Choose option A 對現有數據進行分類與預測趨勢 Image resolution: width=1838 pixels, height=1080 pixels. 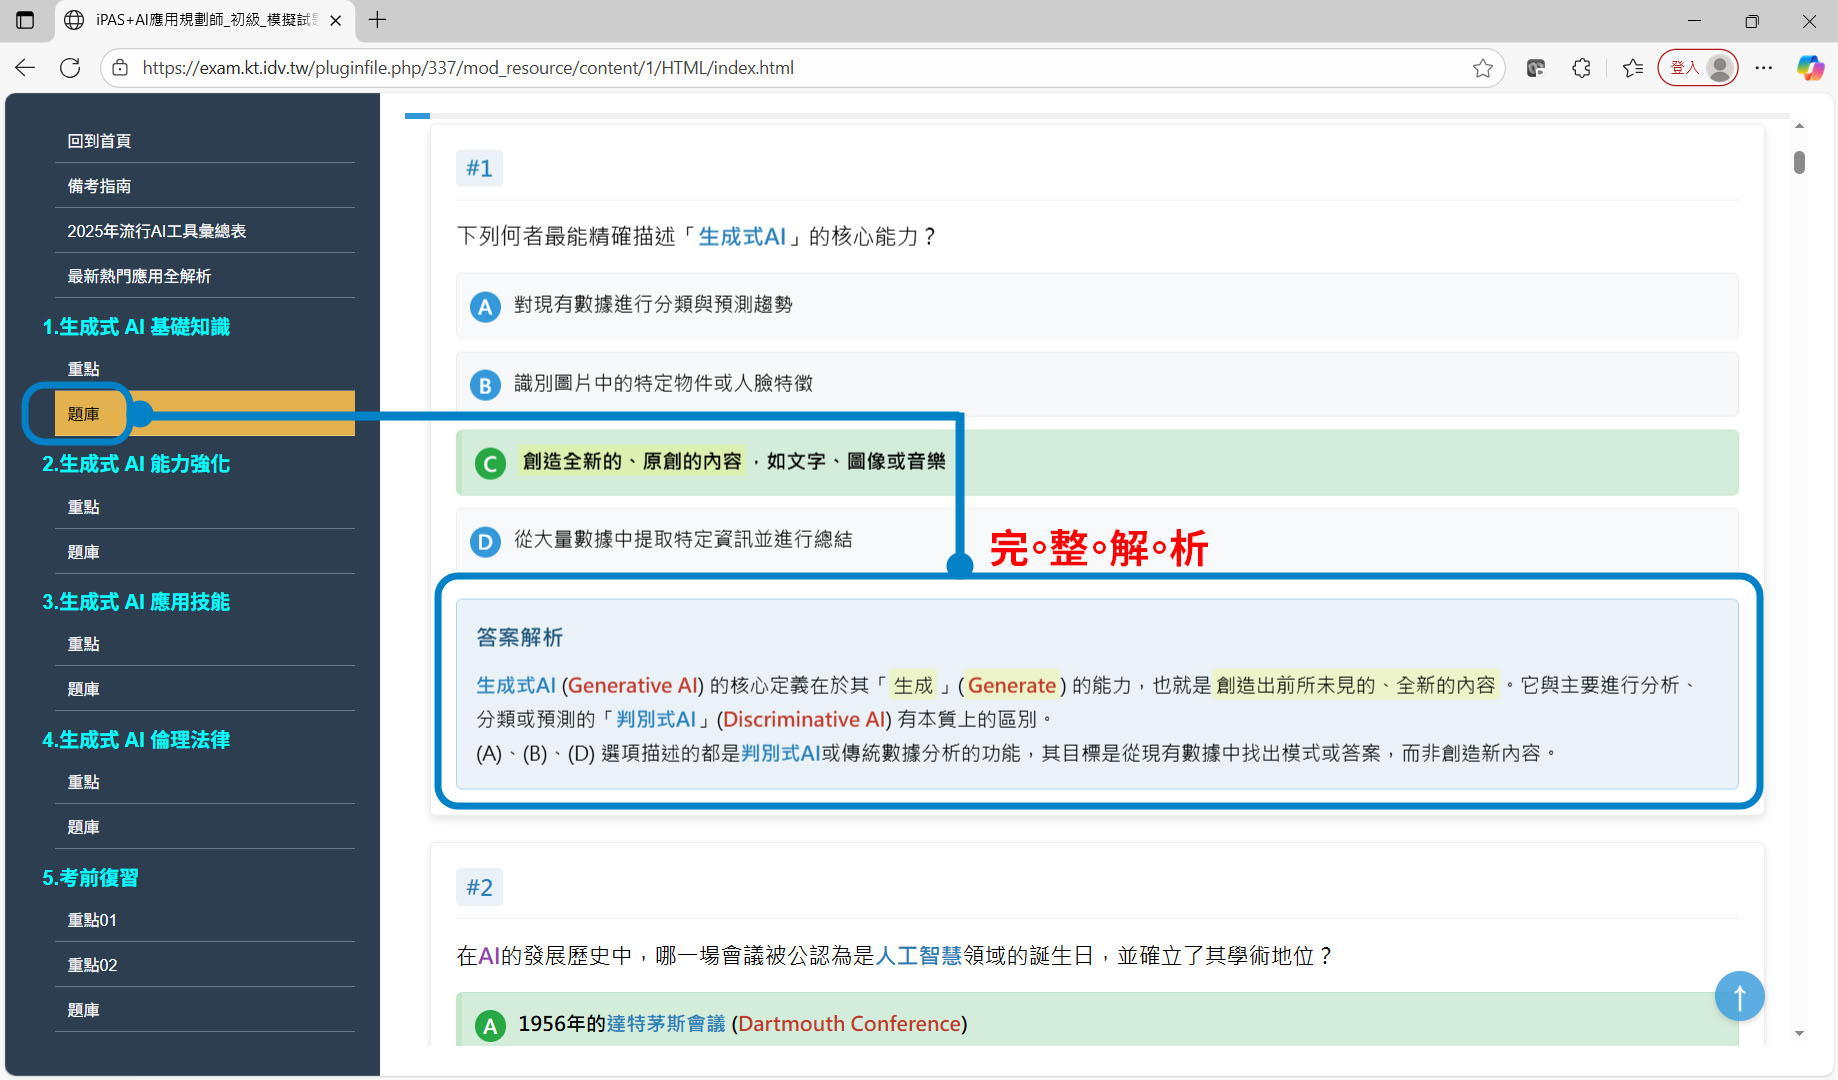(x=1097, y=306)
